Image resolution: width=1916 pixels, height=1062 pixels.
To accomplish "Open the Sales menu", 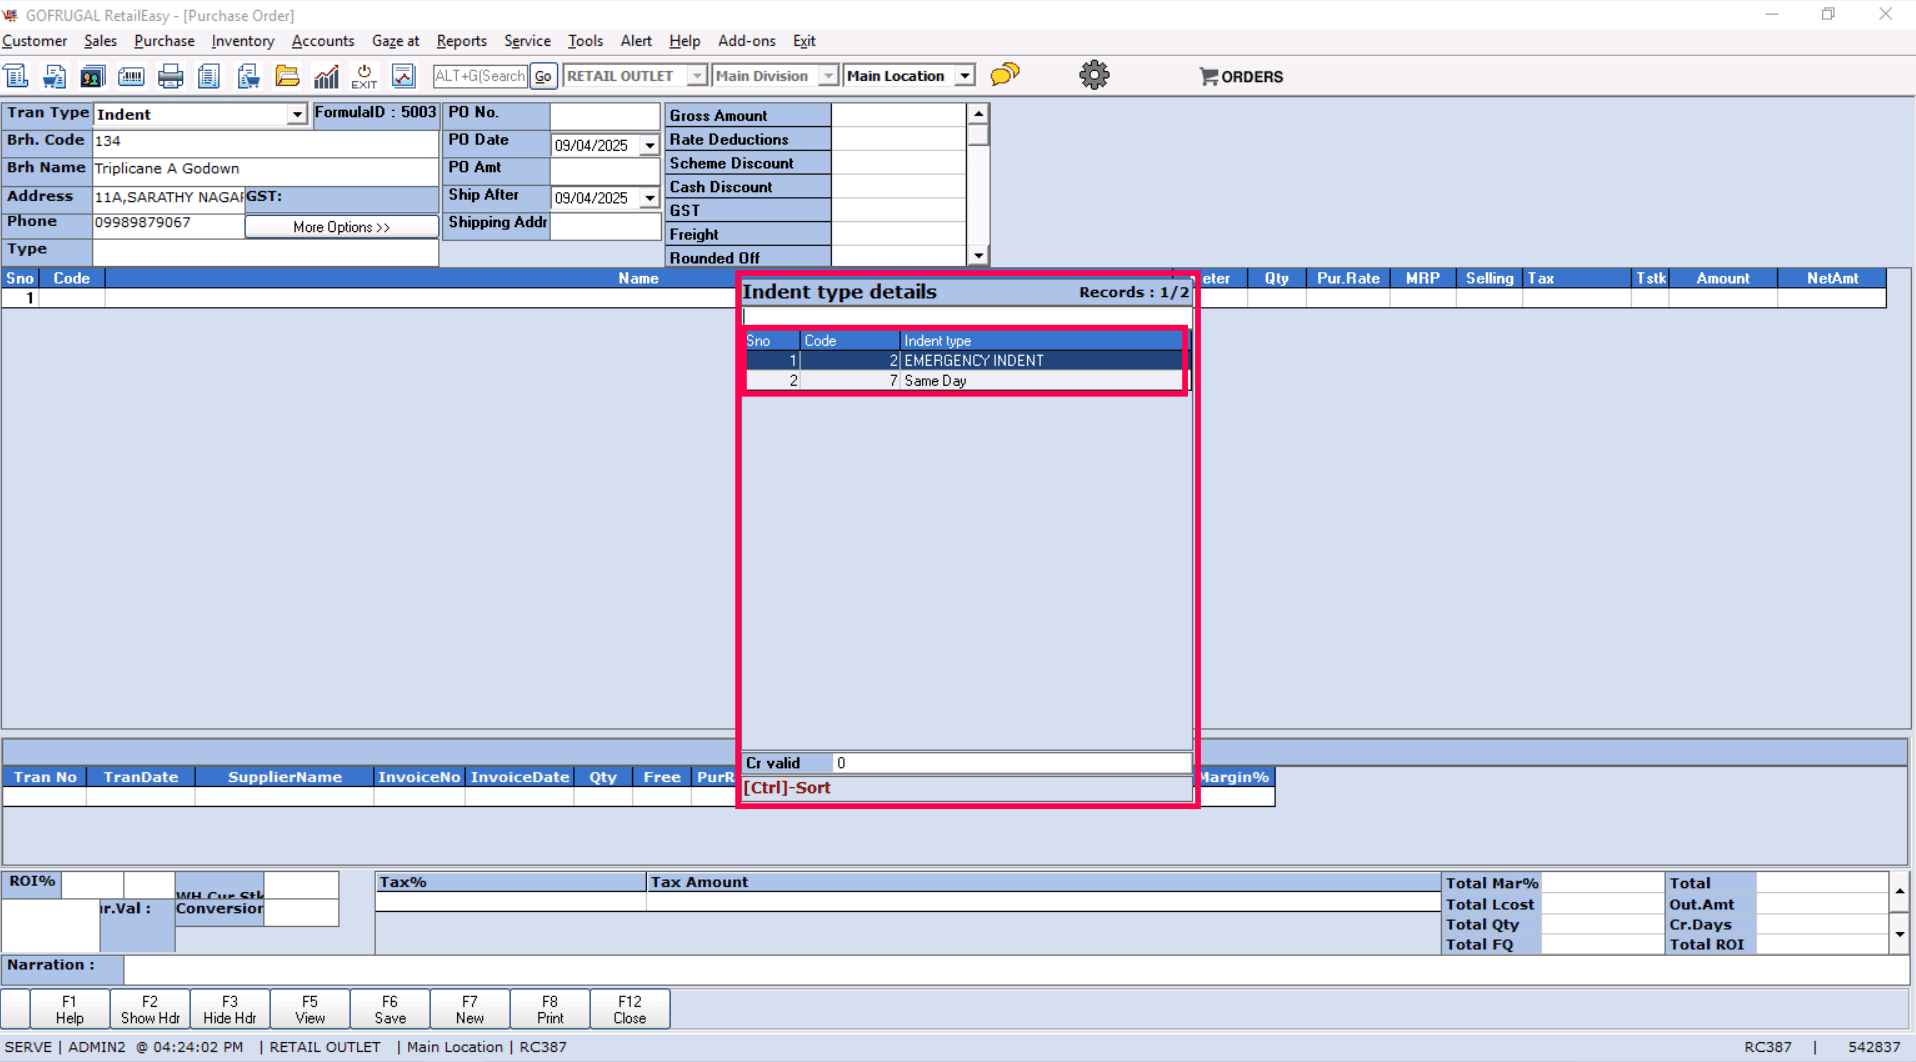I will pyautogui.click(x=100, y=41).
